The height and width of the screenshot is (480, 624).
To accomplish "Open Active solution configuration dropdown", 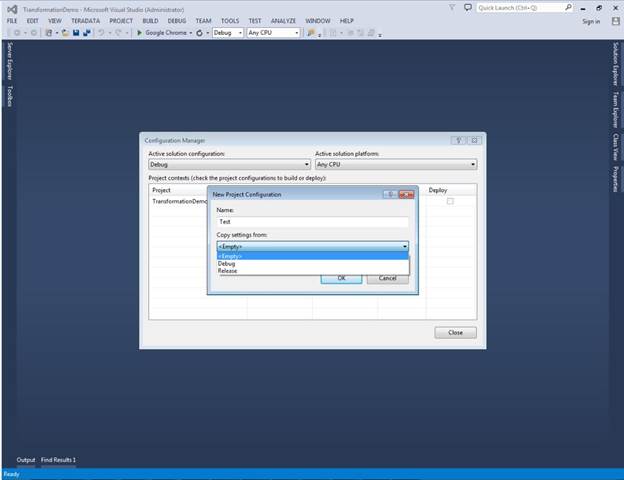I will point(229,164).
